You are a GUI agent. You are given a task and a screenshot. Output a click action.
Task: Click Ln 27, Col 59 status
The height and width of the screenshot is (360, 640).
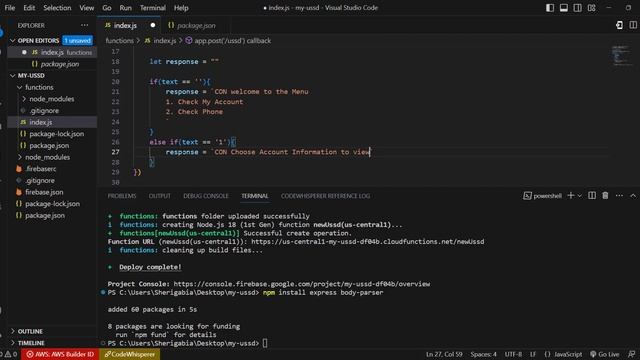click(x=444, y=354)
